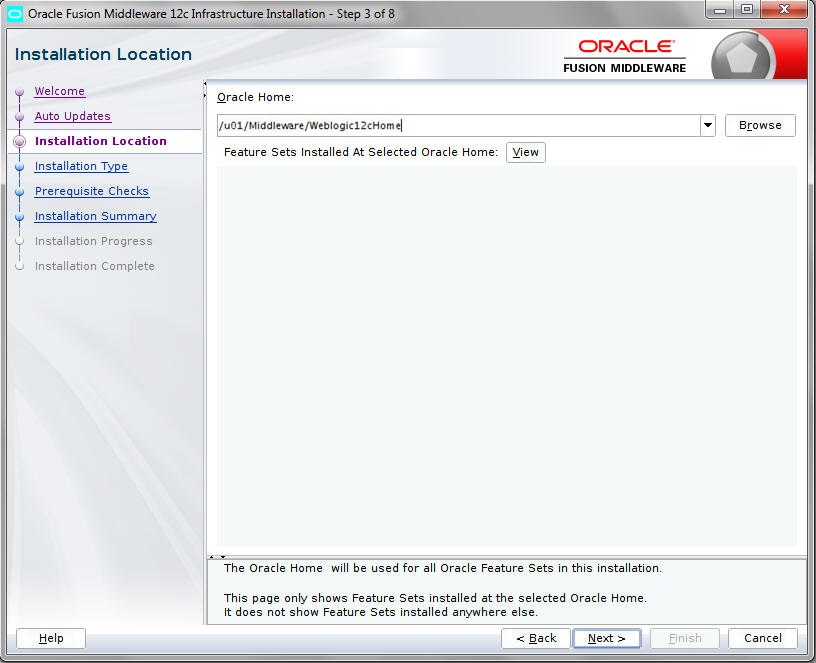Click the Installation Summary step bullet icon

20,216
